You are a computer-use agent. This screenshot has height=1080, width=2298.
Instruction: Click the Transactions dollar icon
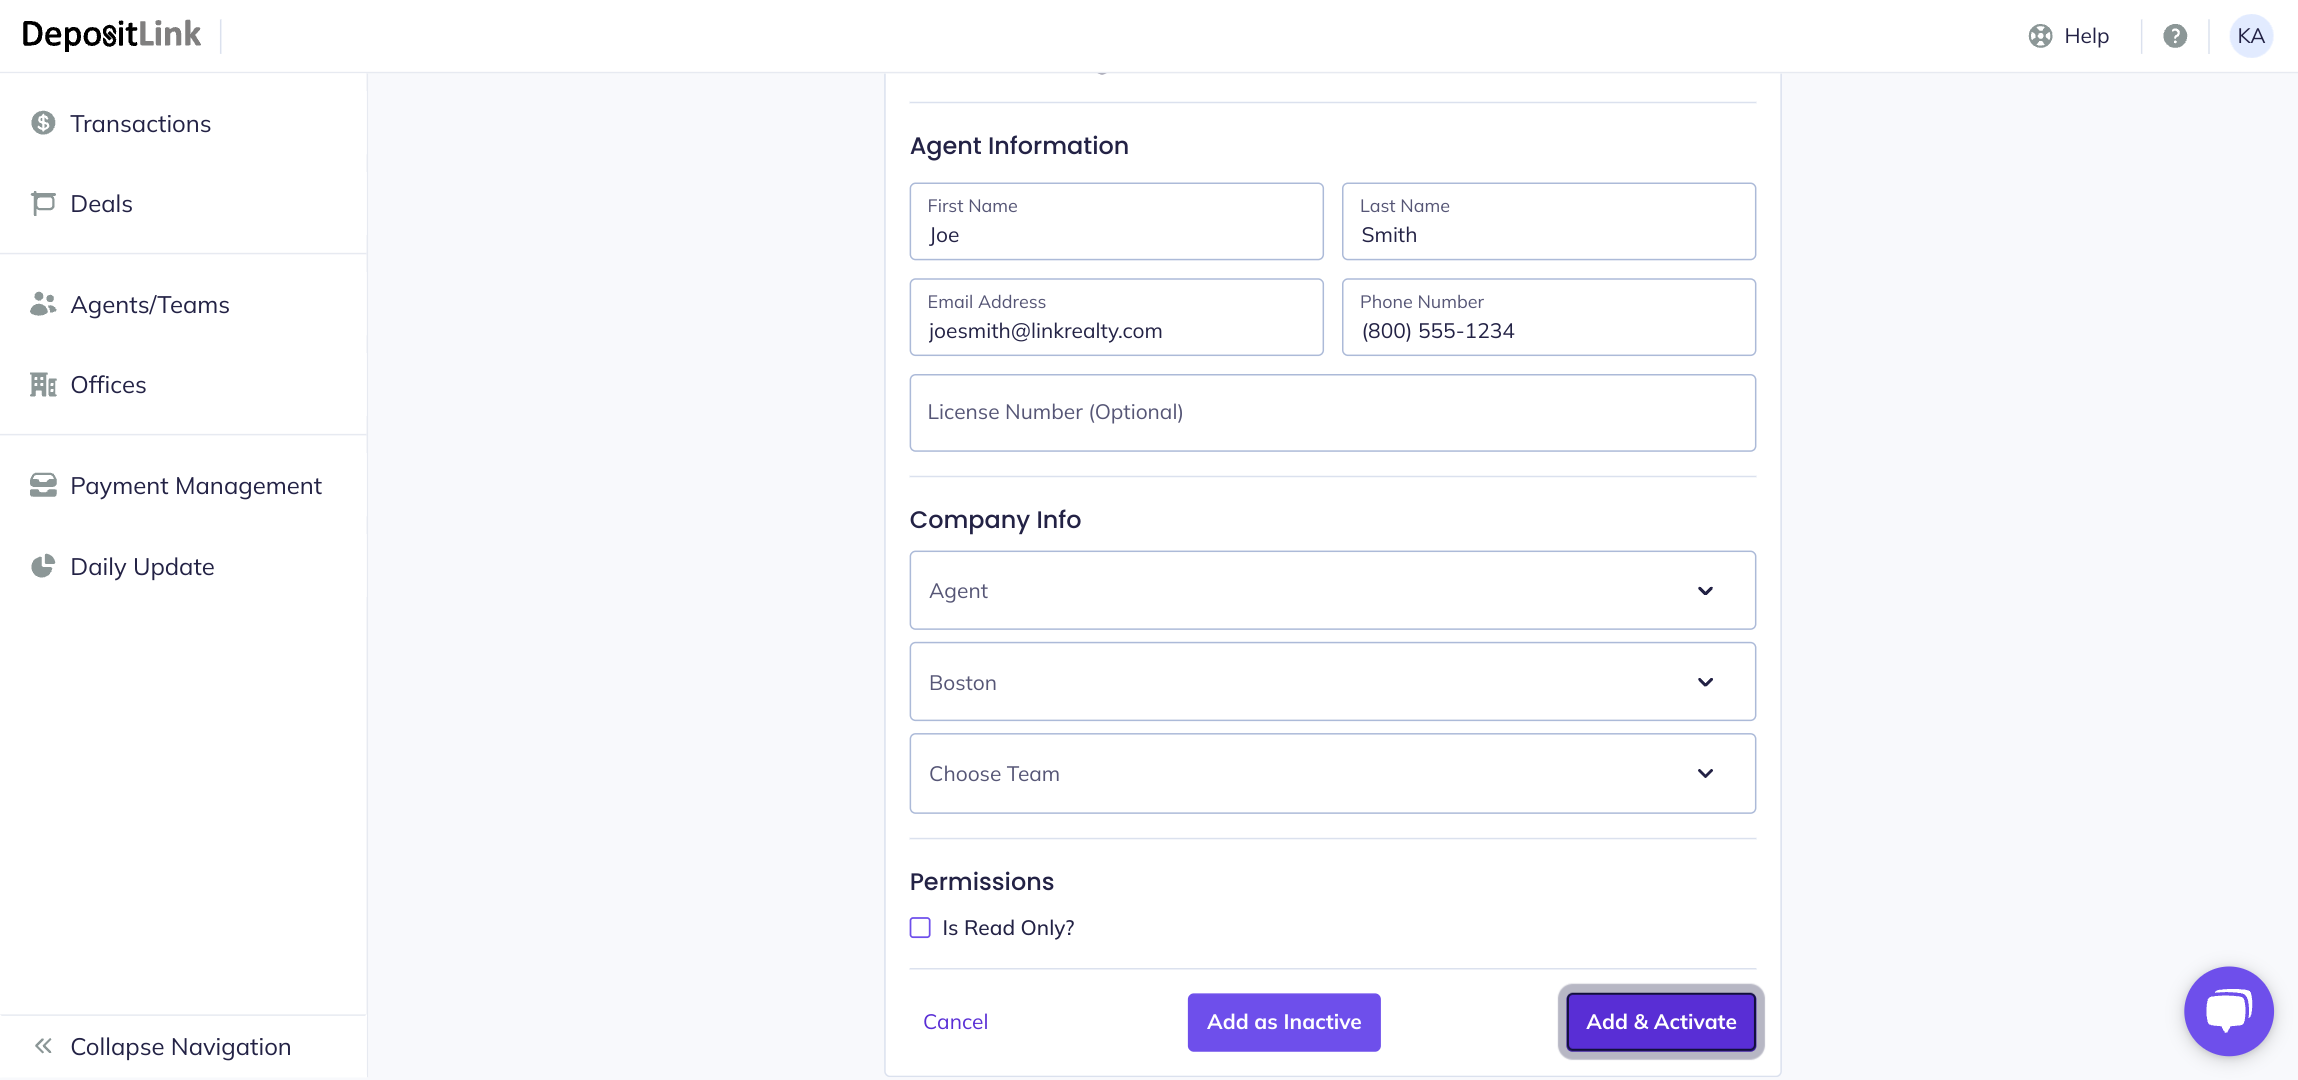43,123
